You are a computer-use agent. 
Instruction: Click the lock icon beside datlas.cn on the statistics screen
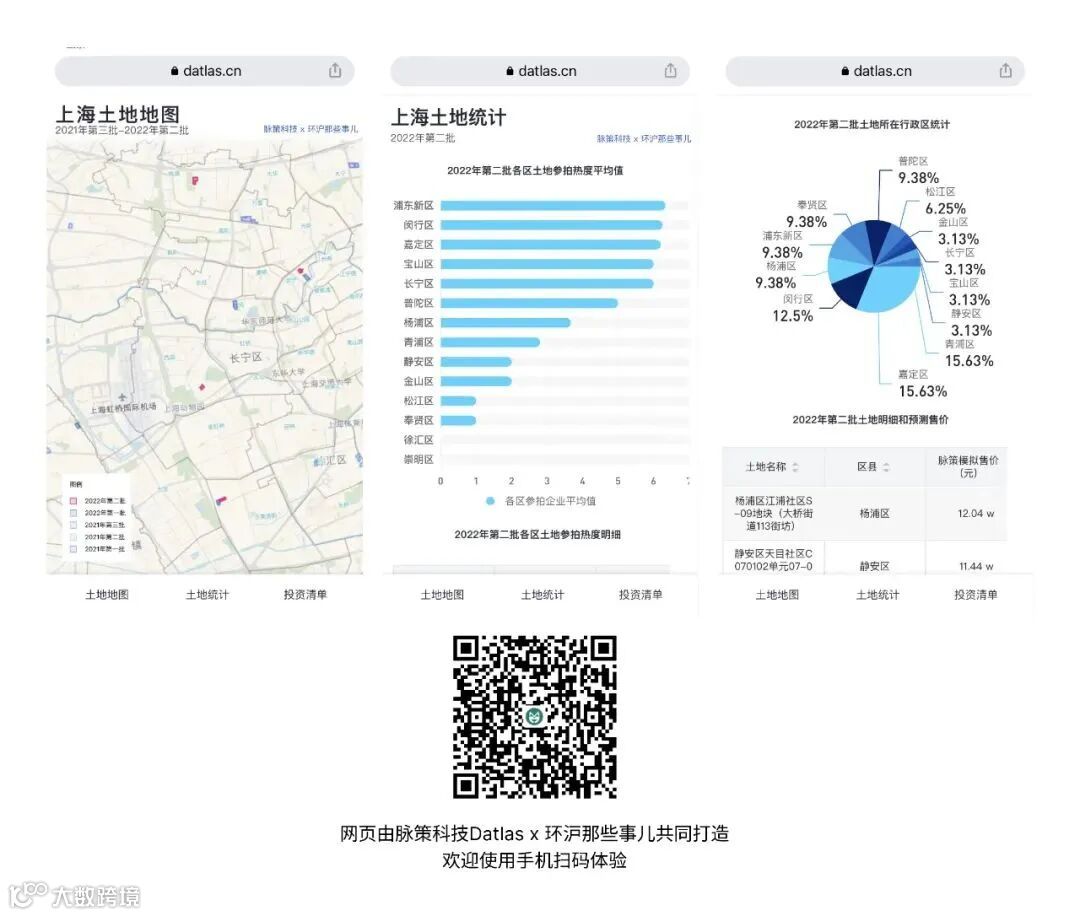(510, 71)
